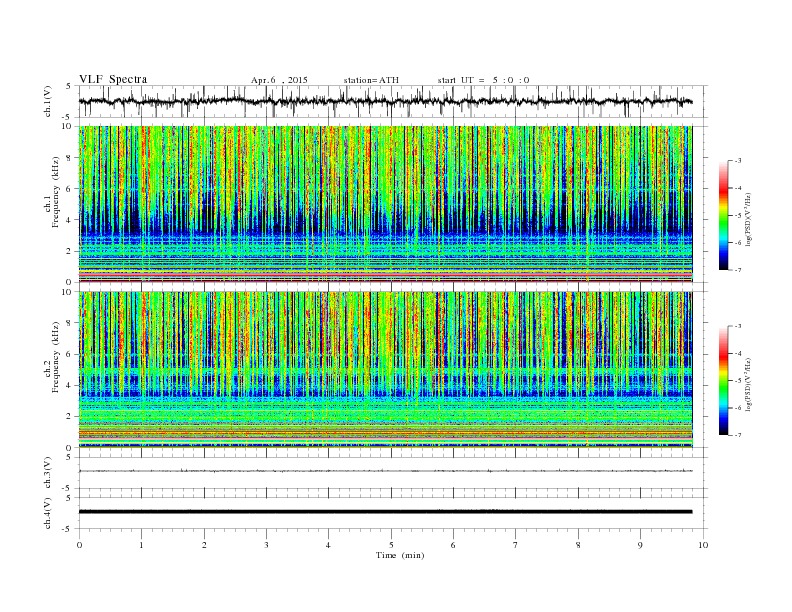Click time axis tick label "9"
Viewport: 792px width, 612px height.
coord(640,545)
